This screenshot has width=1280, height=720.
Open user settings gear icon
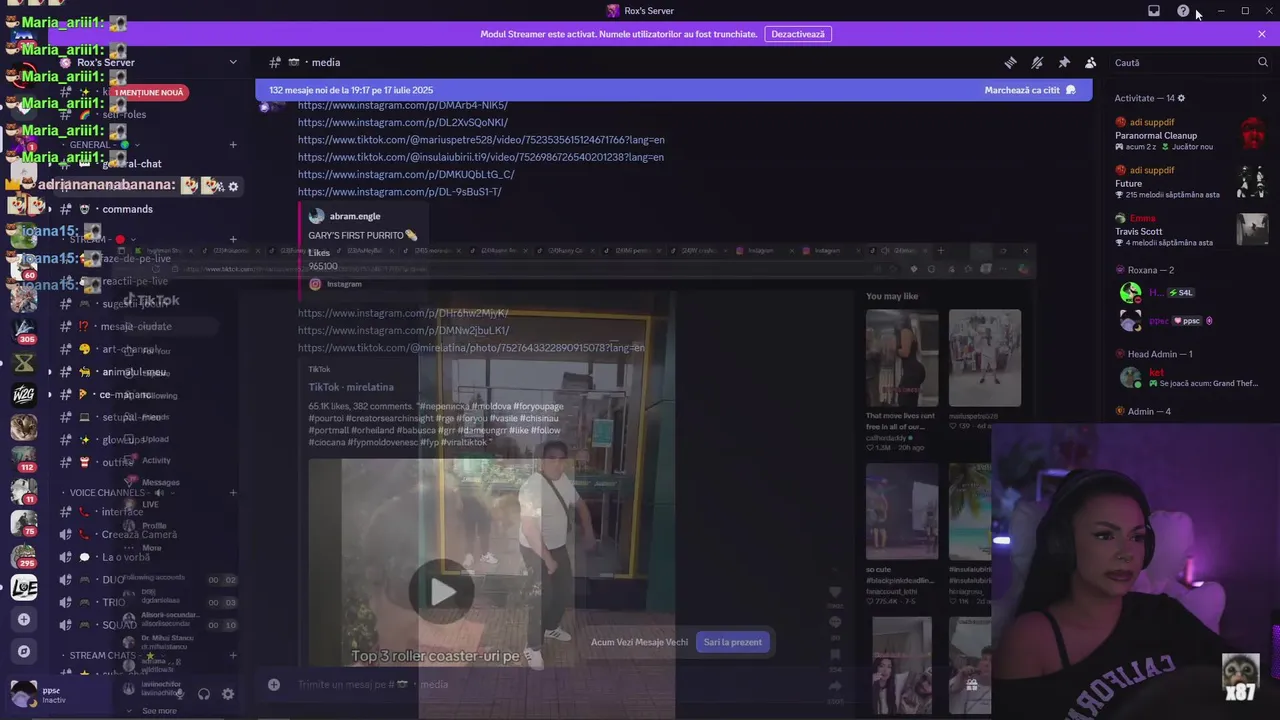(x=228, y=694)
